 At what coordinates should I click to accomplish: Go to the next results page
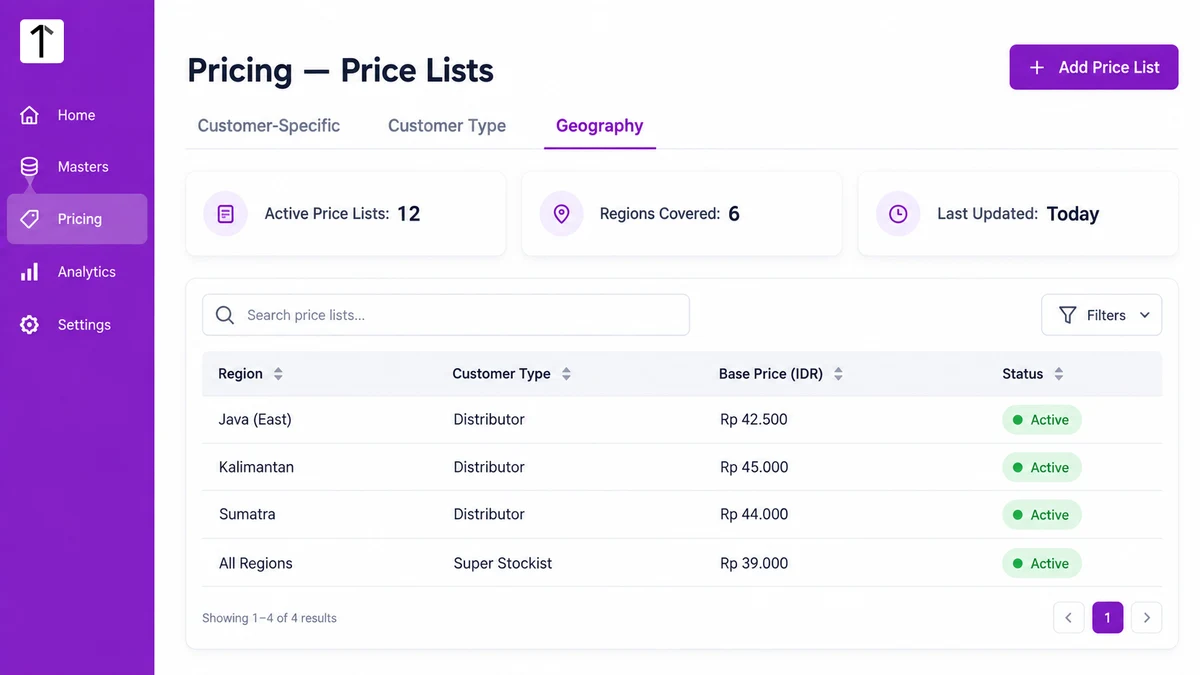(x=1147, y=618)
